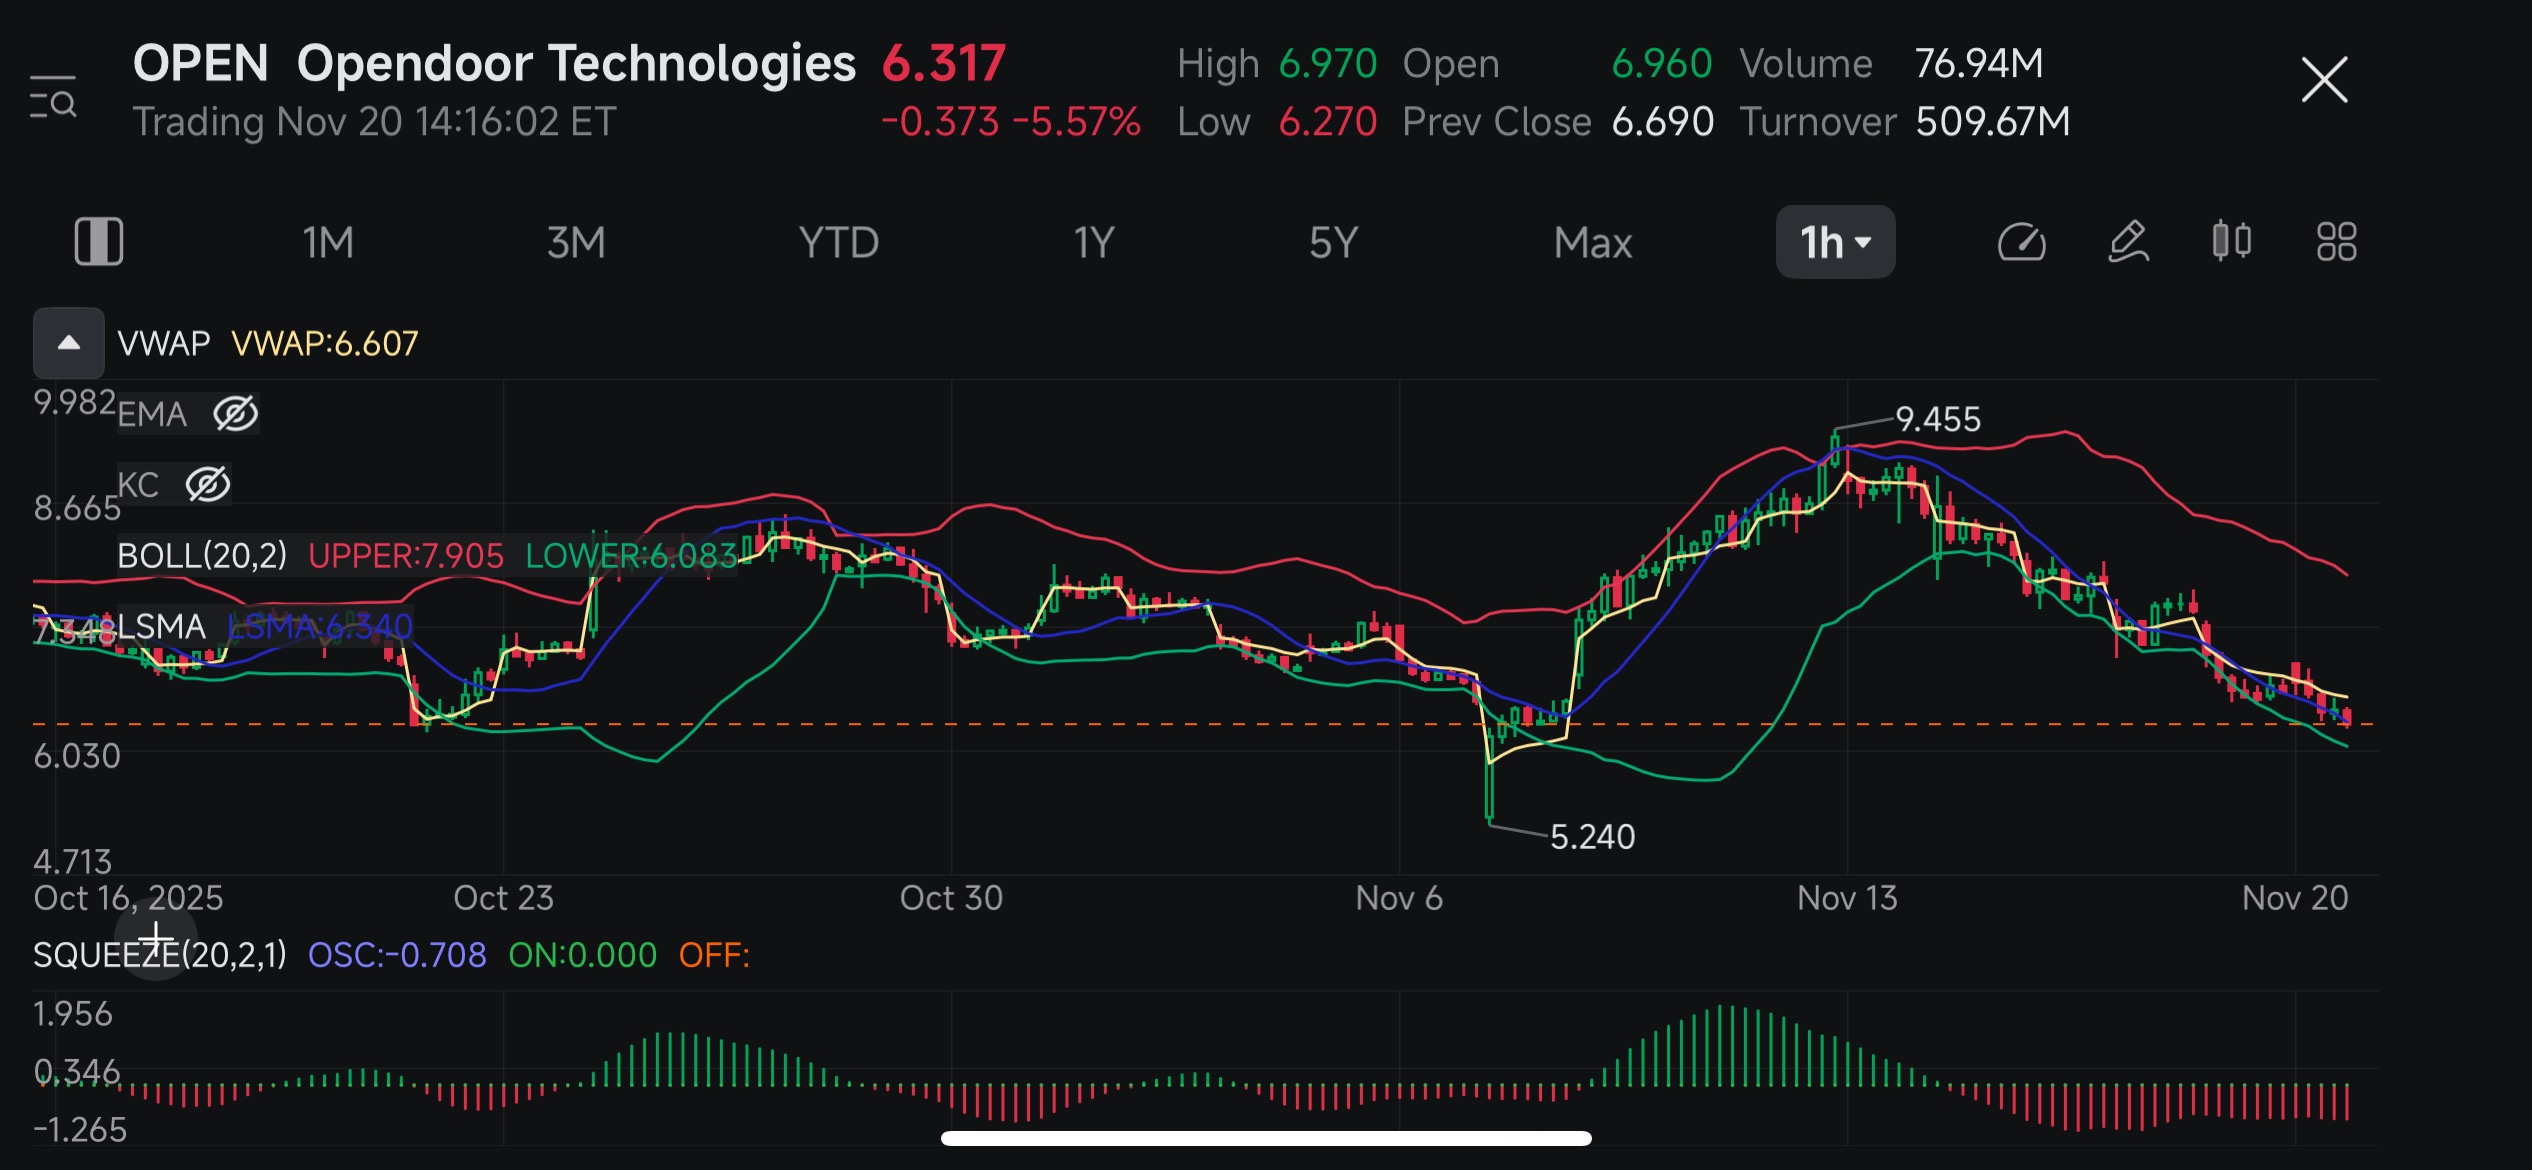Switch chart range to 1M

[x=328, y=242]
